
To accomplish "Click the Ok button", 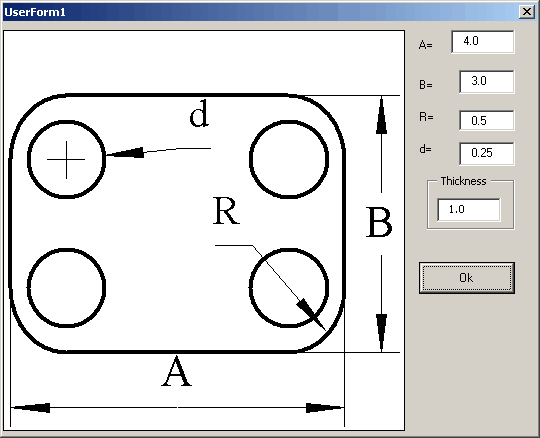I will [467, 278].
